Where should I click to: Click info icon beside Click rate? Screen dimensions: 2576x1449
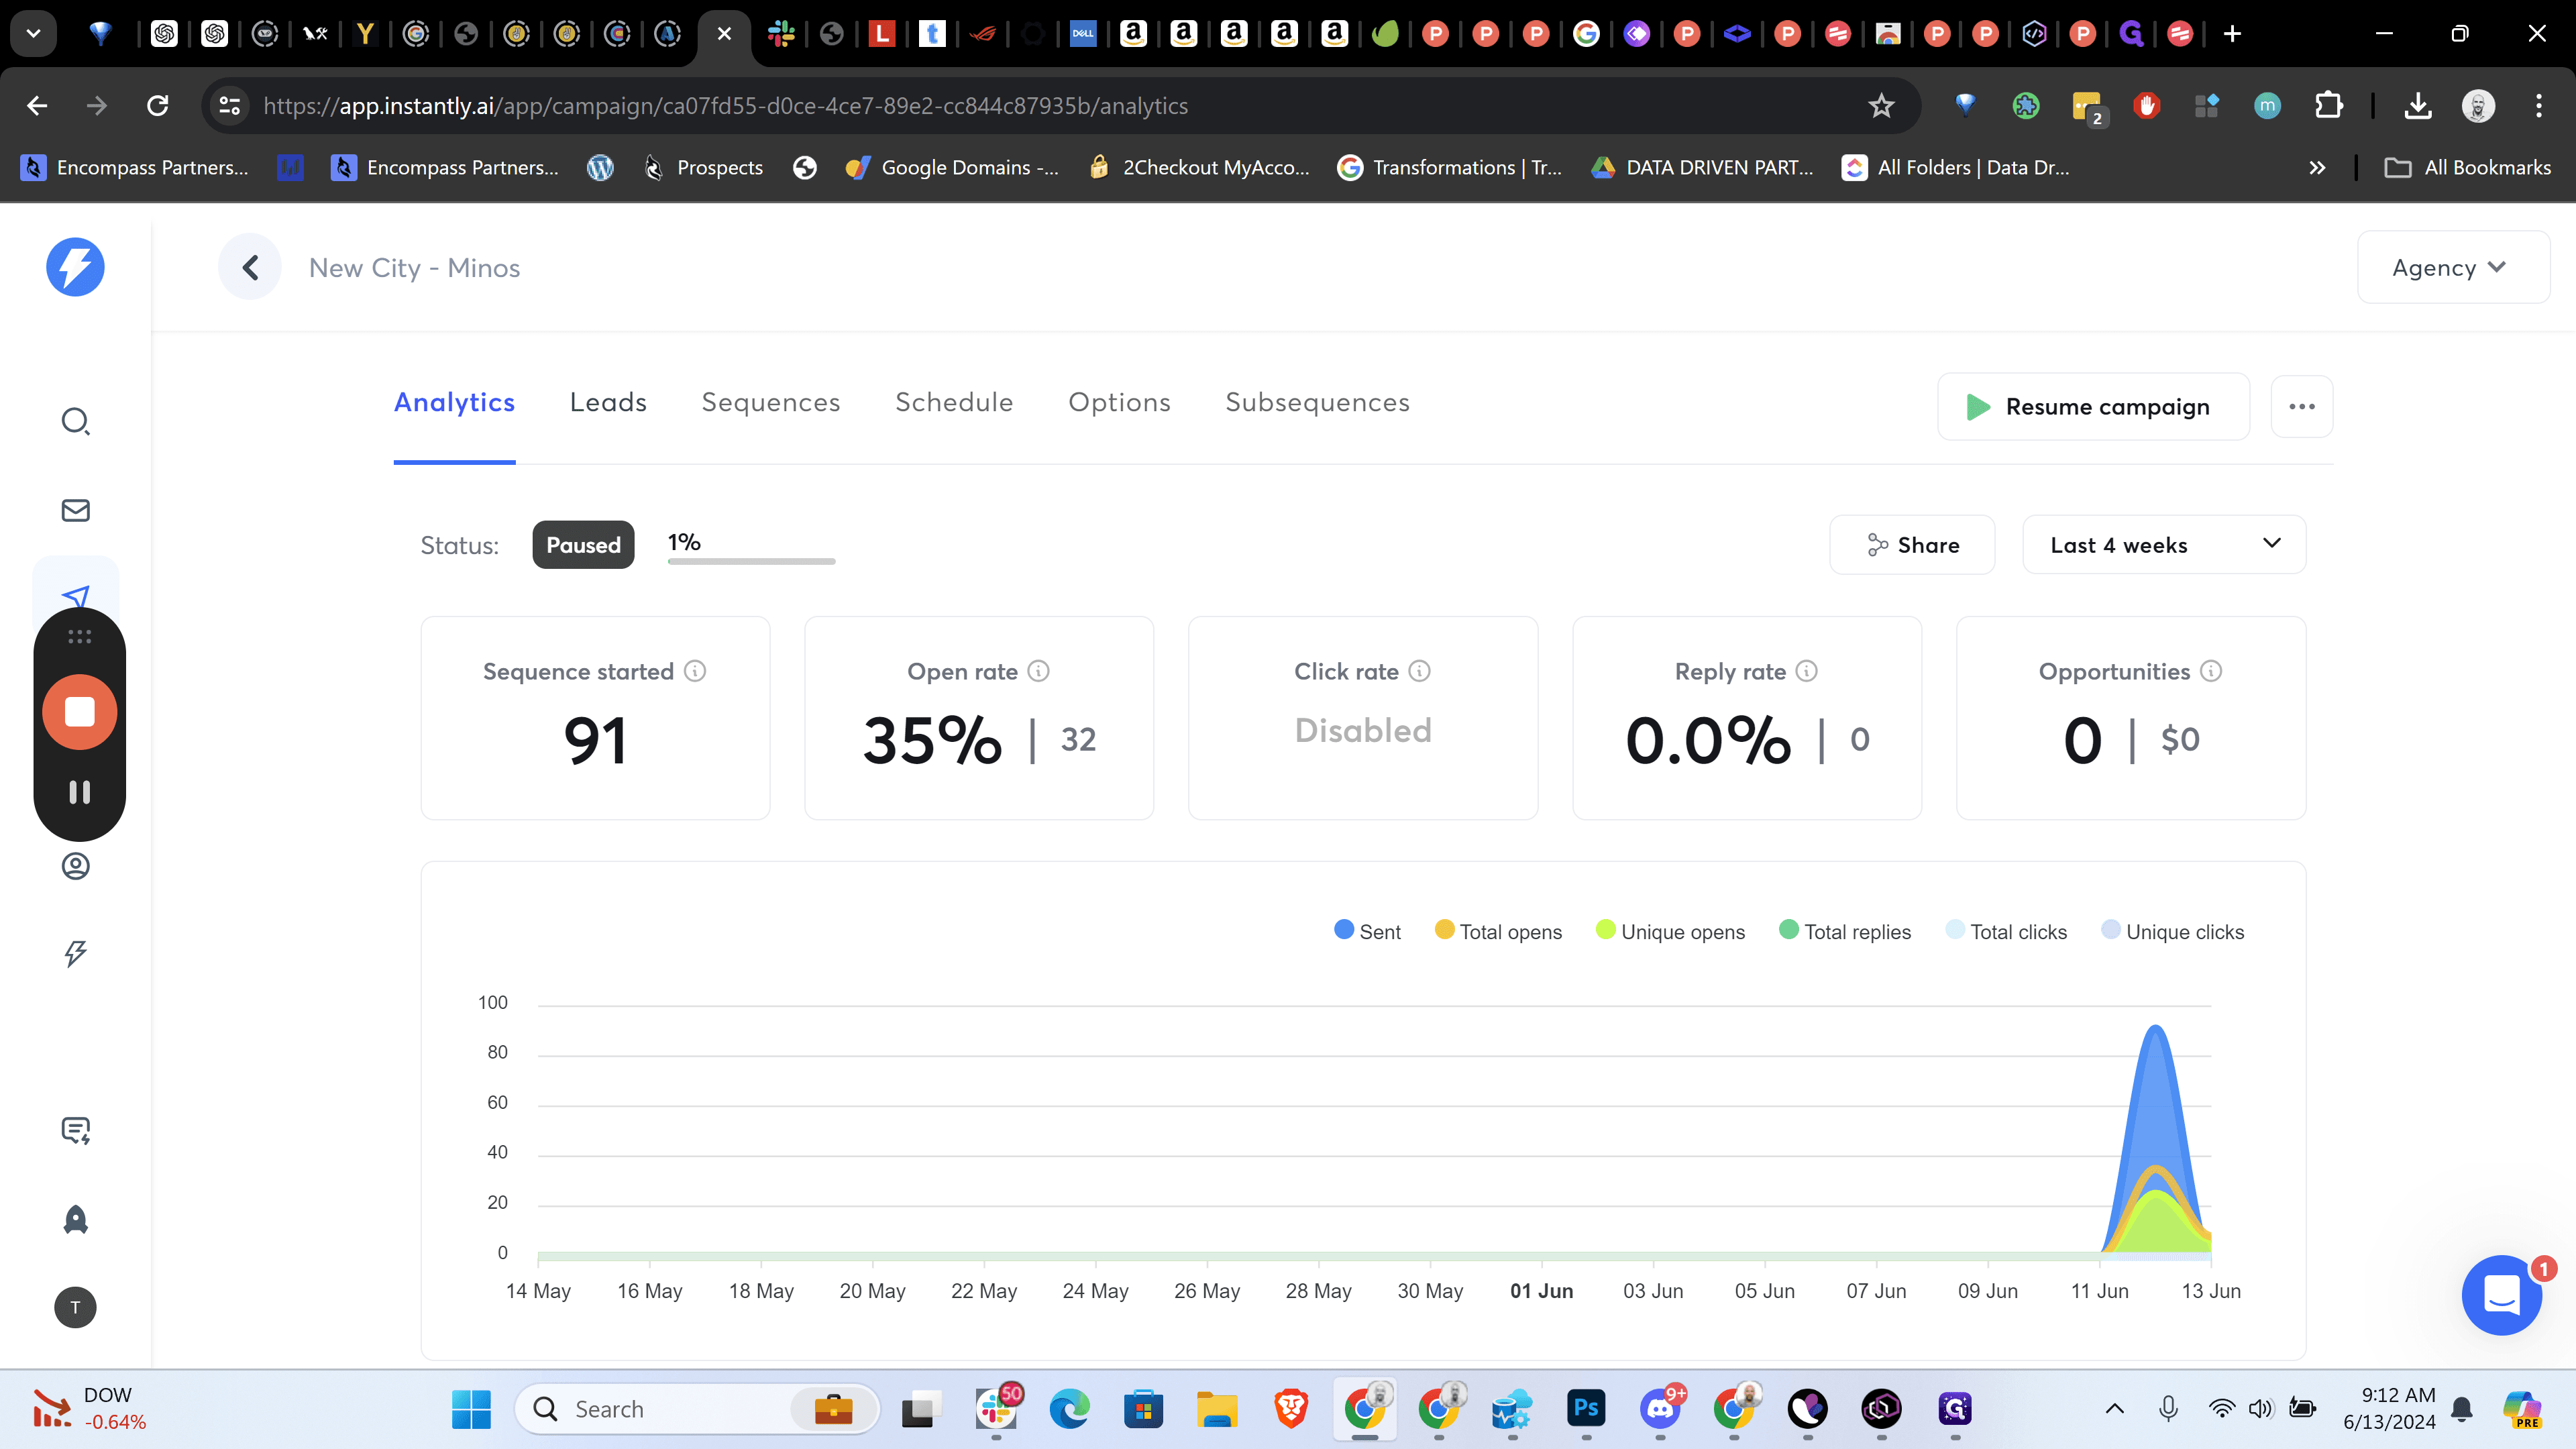pyautogui.click(x=1420, y=671)
